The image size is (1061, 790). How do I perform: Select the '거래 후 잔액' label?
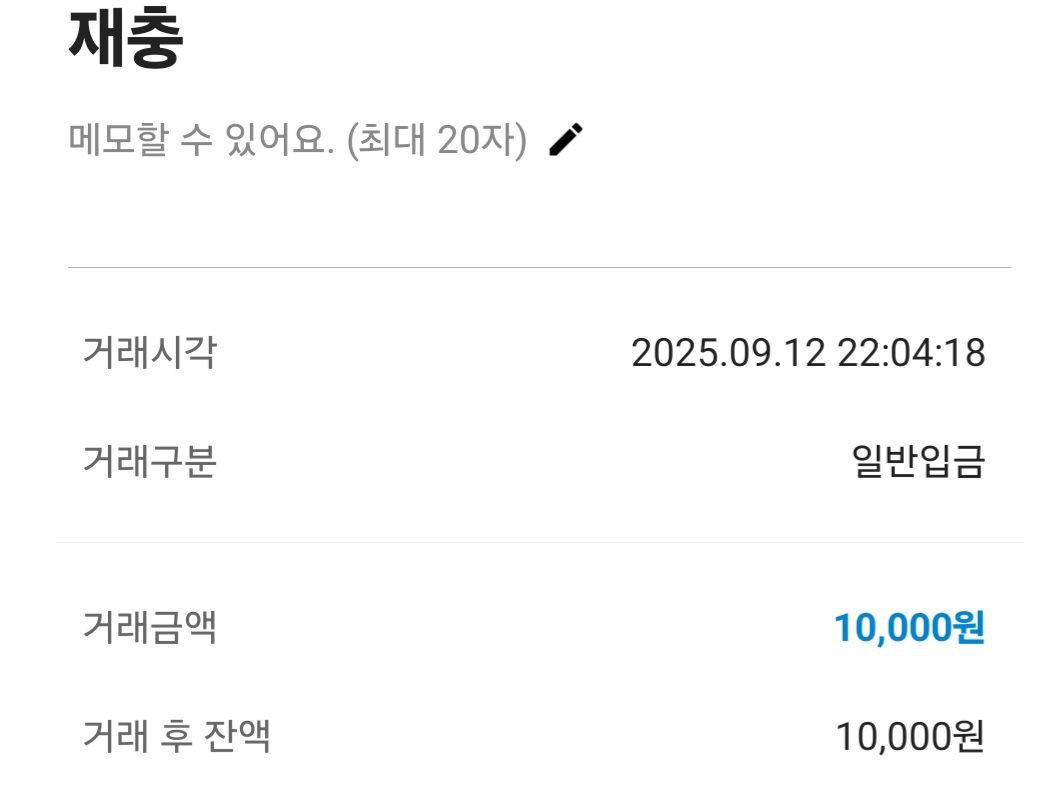pyautogui.click(x=176, y=737)
